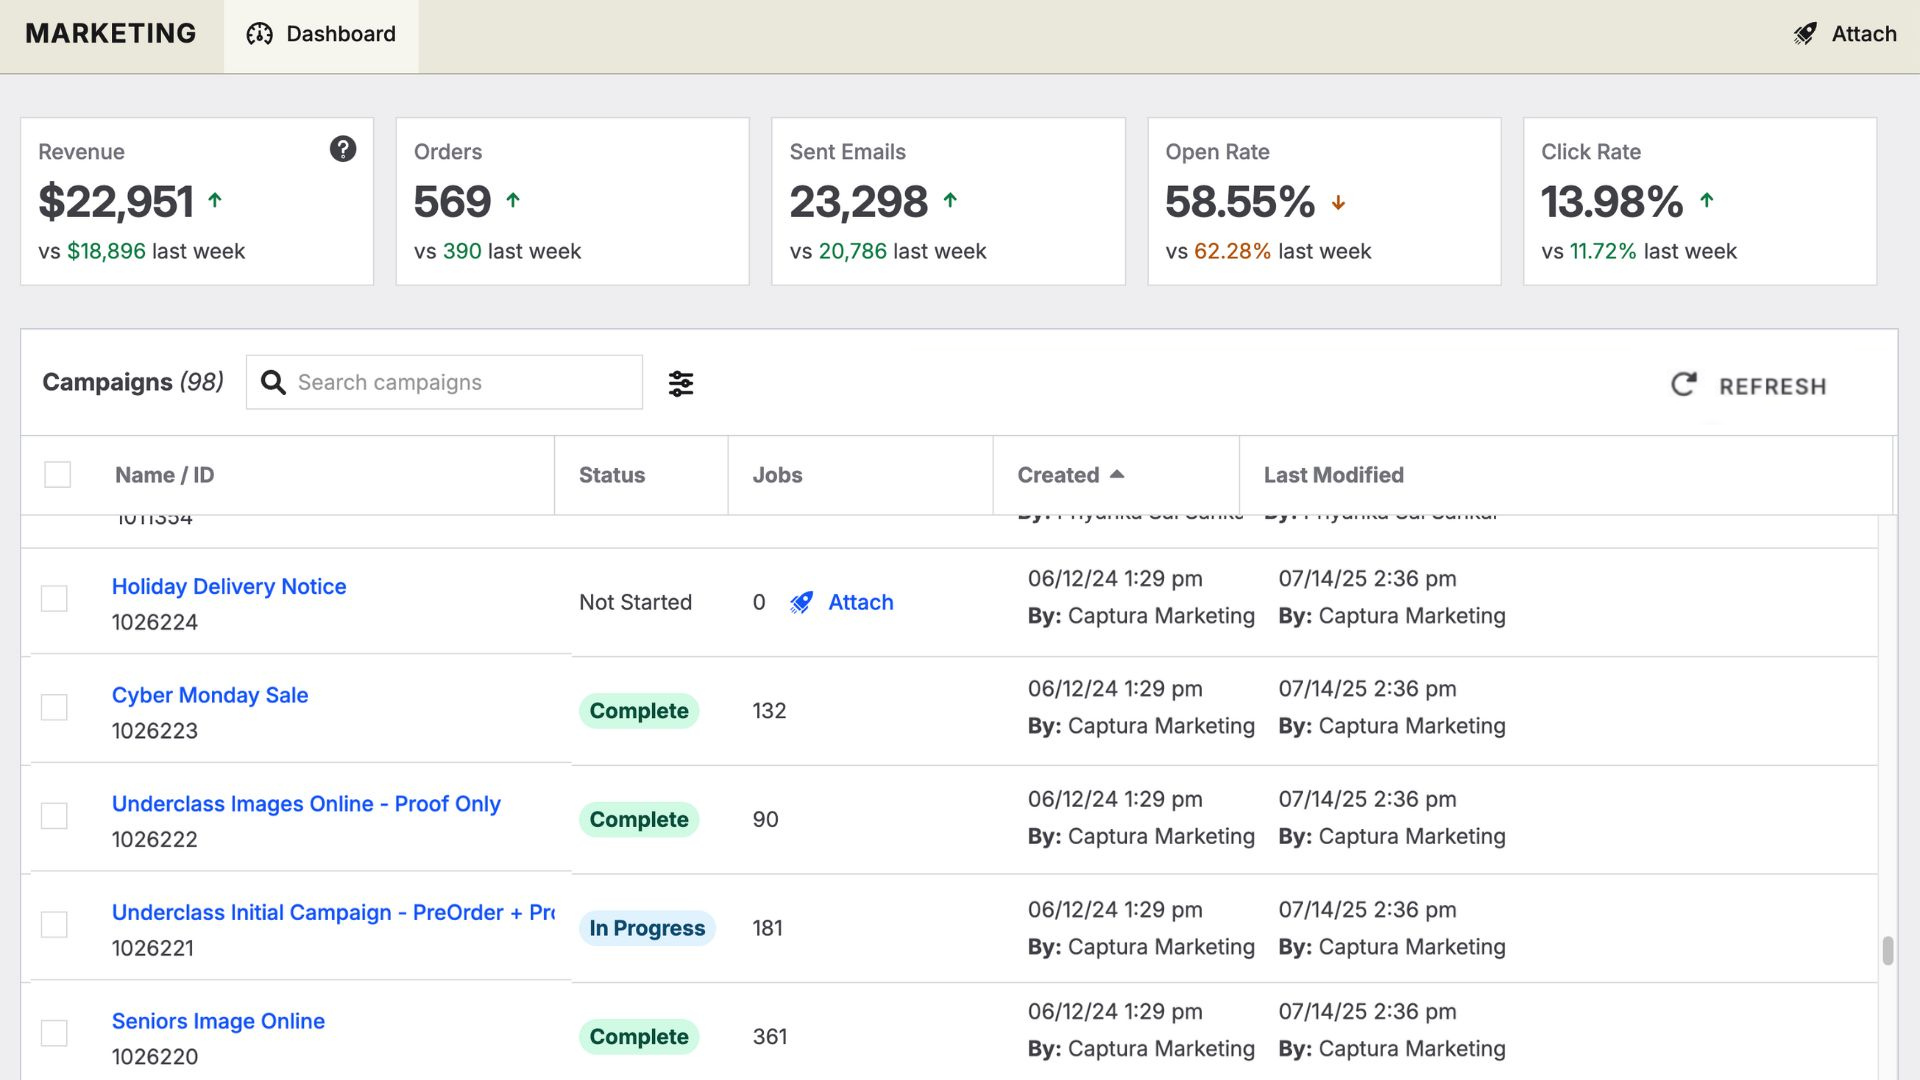Sort by the Last Modified column header
This screenshot has width=1920, height=1080.
(1333, 475)
